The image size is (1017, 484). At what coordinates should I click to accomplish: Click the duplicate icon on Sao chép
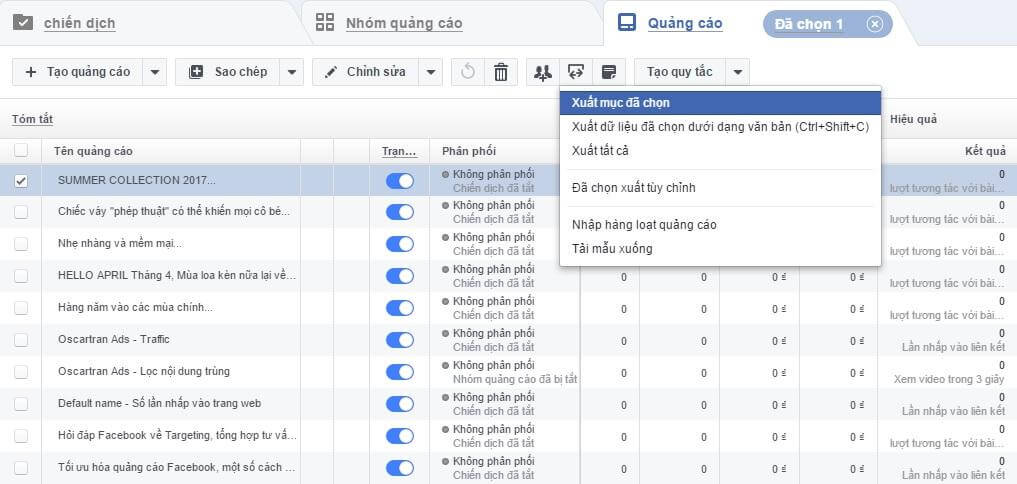click(196, 72)
